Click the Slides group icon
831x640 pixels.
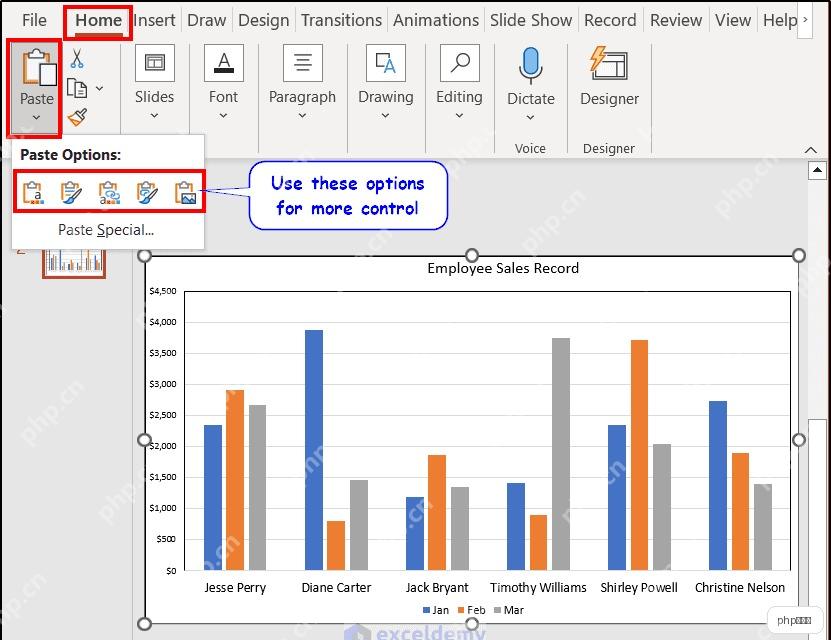point(155,63)
